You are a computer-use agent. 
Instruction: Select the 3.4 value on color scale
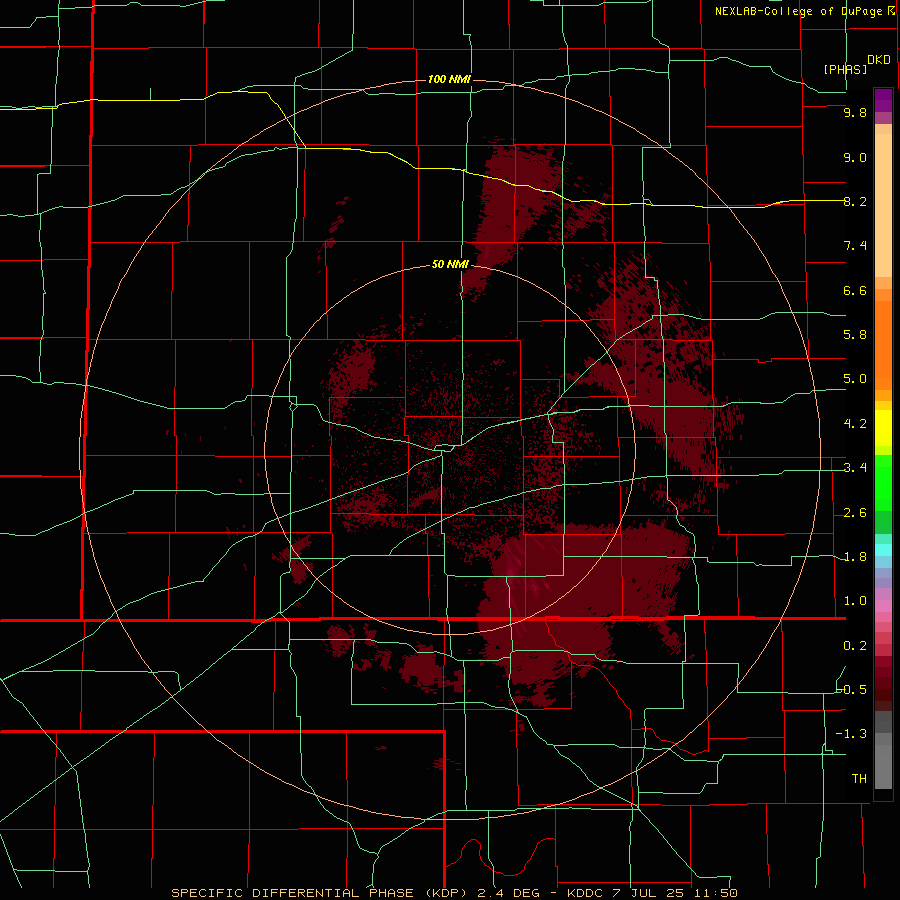855,468
